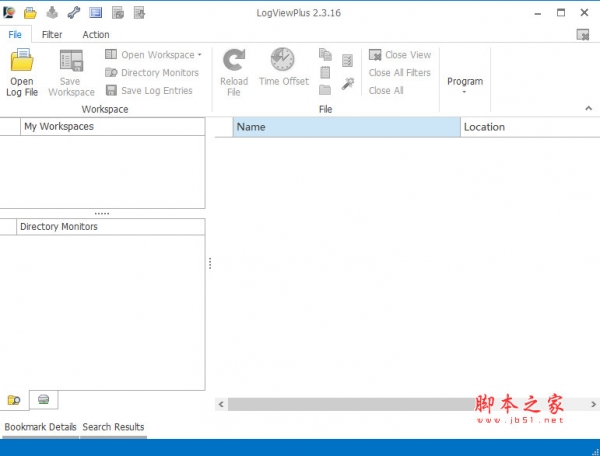600x456 pixels.
Task: Click the horizontal scrollbar thumb
Action: pyautogui.click(x=351, y=404)
